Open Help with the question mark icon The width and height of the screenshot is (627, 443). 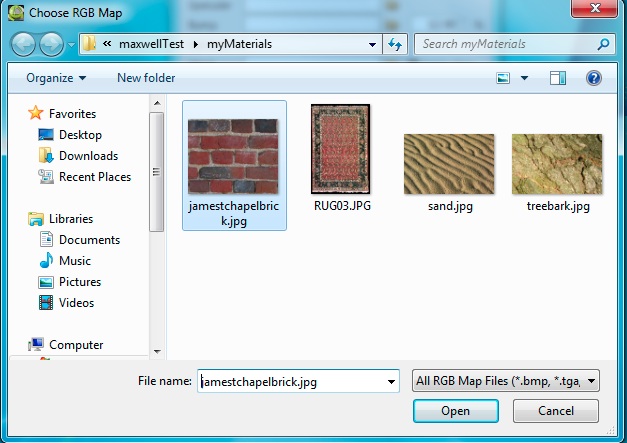(x=594, y=78)
